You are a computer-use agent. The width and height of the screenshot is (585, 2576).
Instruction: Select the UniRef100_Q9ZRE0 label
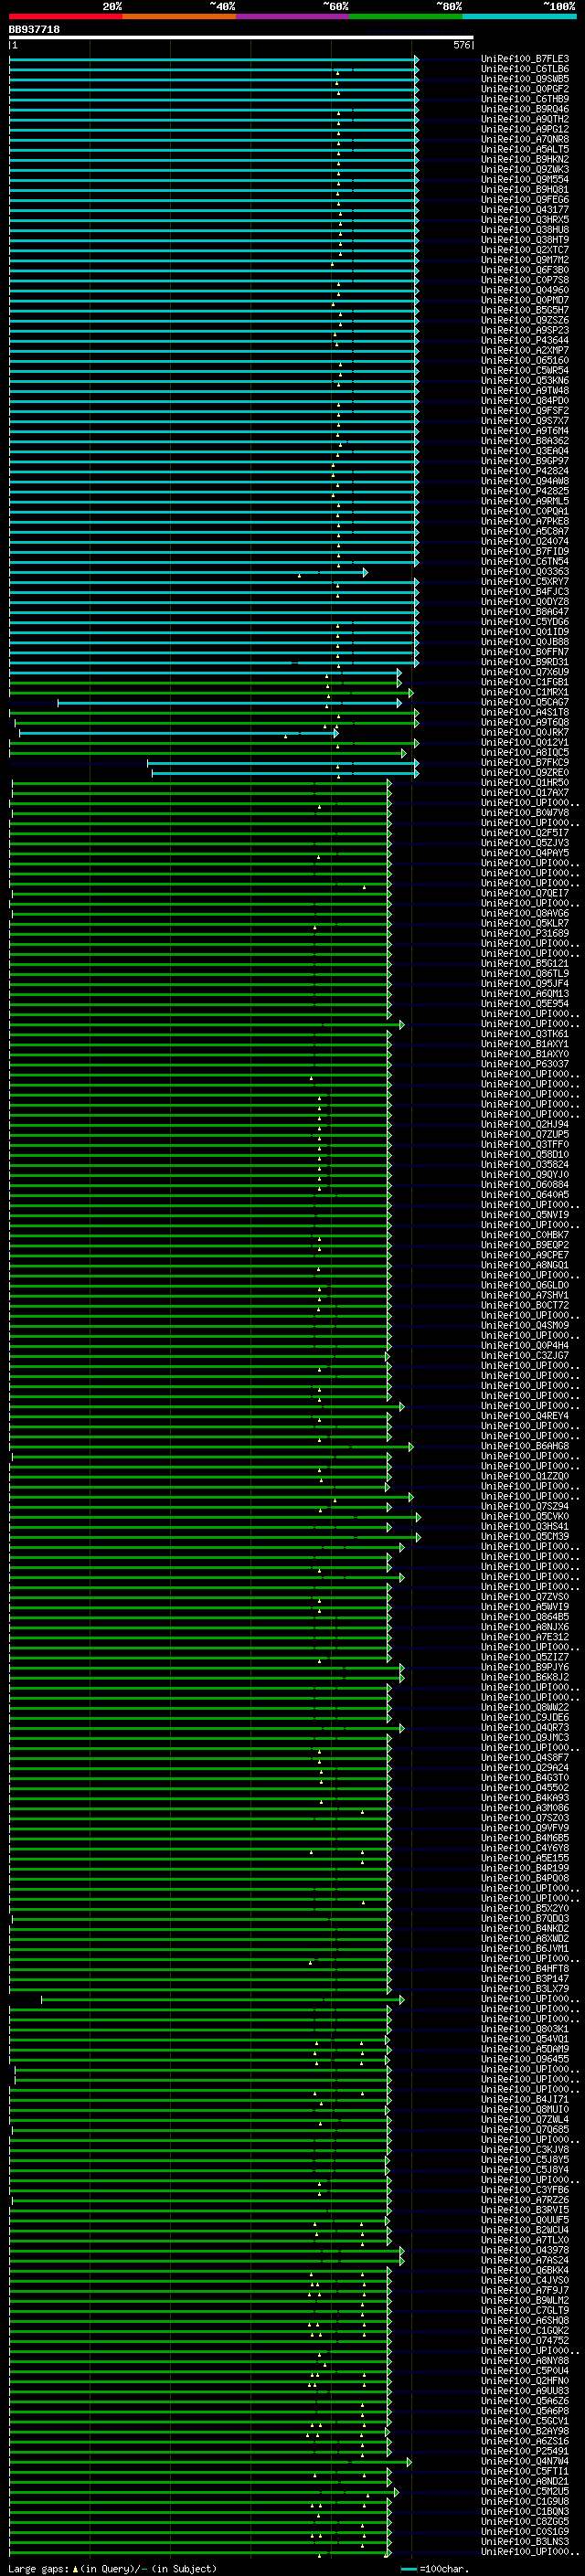525,772
